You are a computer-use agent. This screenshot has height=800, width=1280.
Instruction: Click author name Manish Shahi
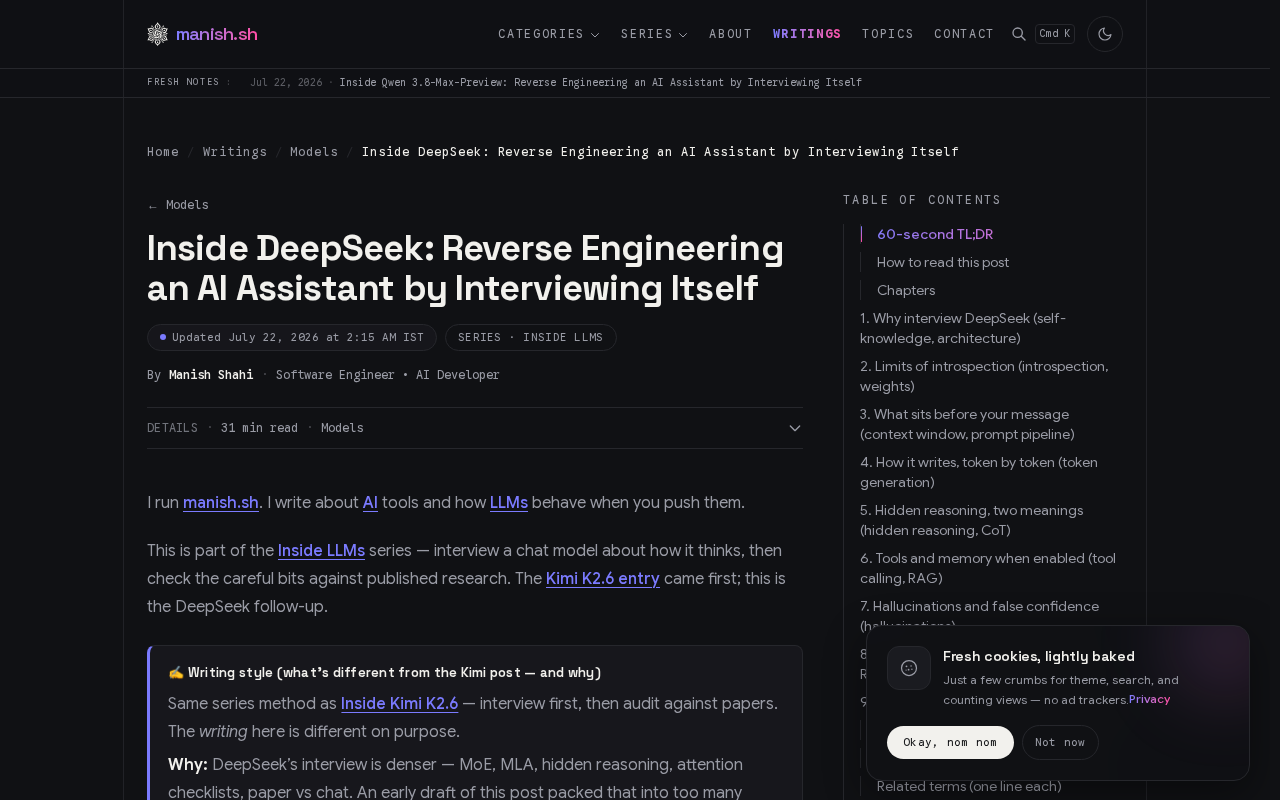point(211,375)
